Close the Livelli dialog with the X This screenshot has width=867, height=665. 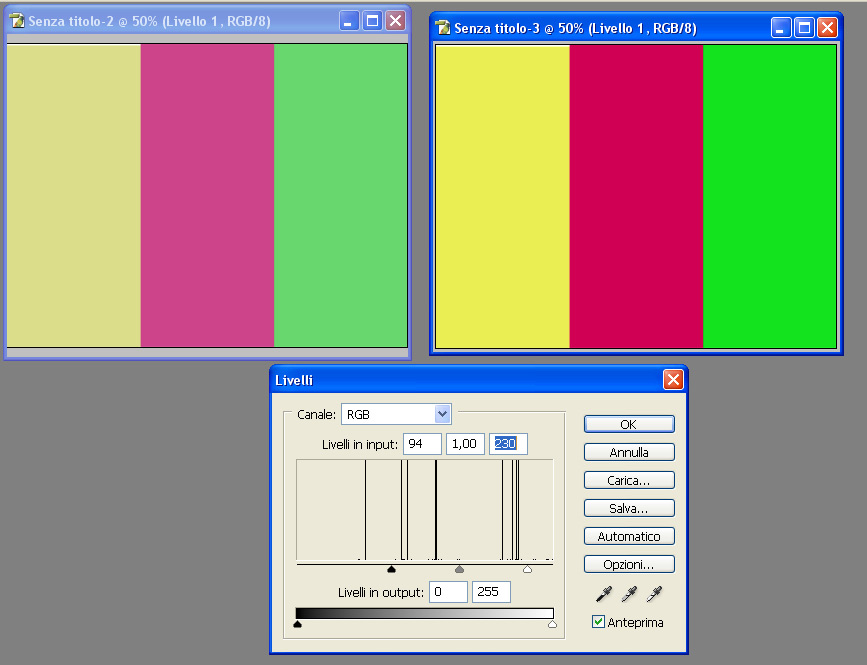point(673,380)
